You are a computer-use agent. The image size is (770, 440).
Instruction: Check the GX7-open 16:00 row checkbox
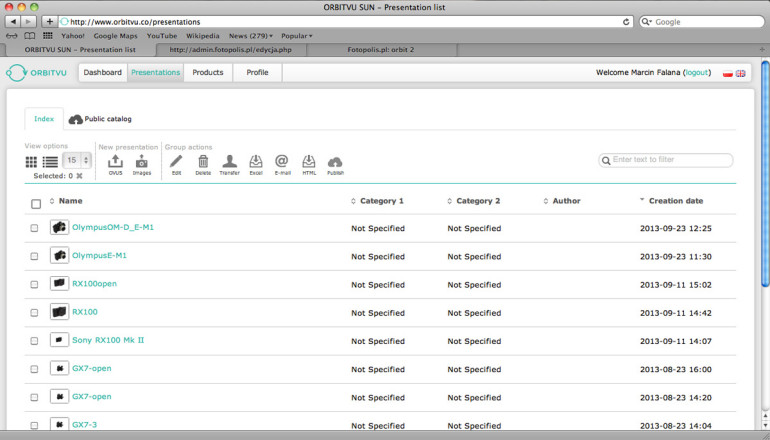pyautogui.click(x=34, y=369)
